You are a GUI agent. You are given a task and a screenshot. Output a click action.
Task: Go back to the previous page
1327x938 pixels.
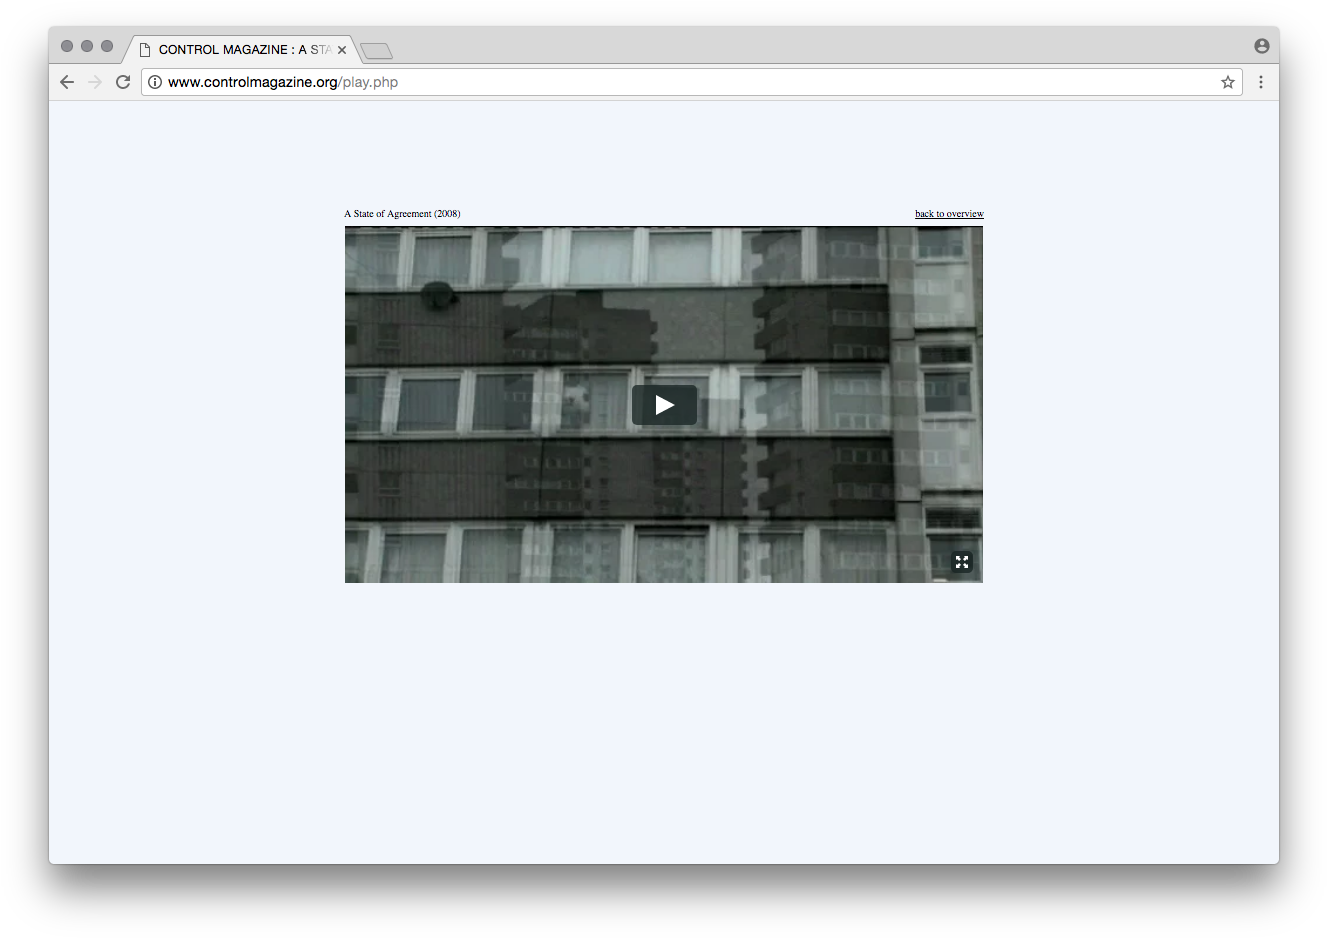pyautogui.click(x=67, y=82)
